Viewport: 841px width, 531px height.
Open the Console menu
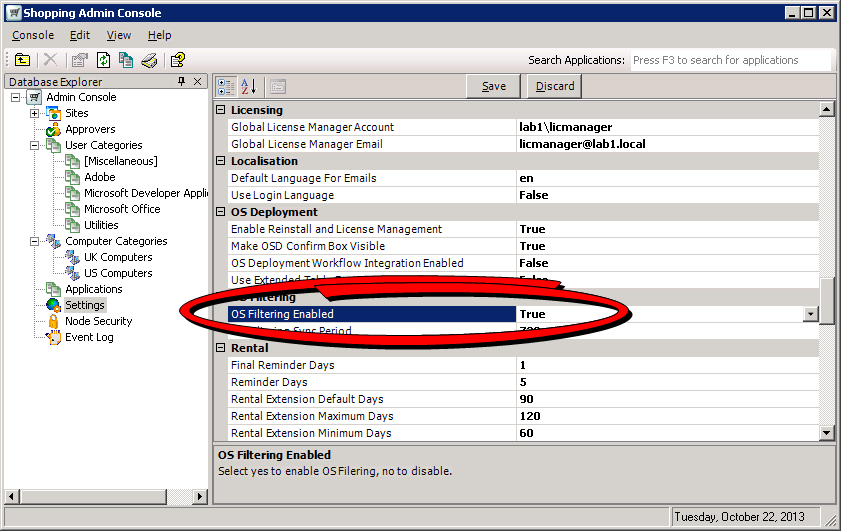tap(33, 35)
